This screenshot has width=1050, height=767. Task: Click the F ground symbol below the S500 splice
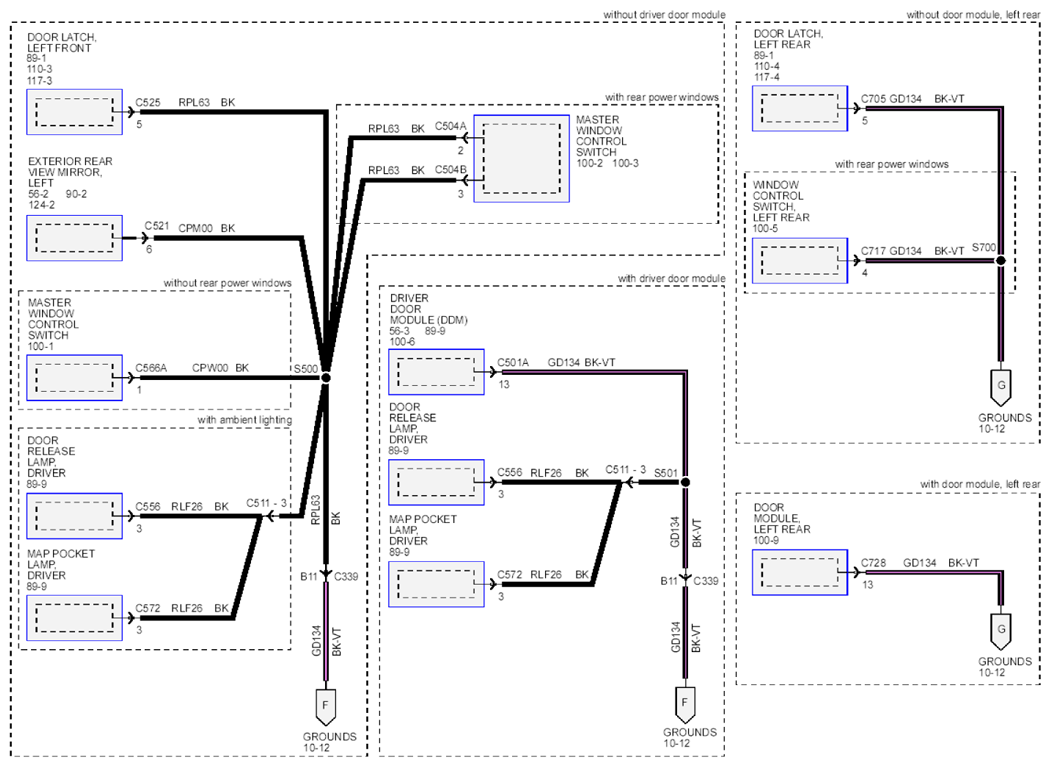click(325, 707)
